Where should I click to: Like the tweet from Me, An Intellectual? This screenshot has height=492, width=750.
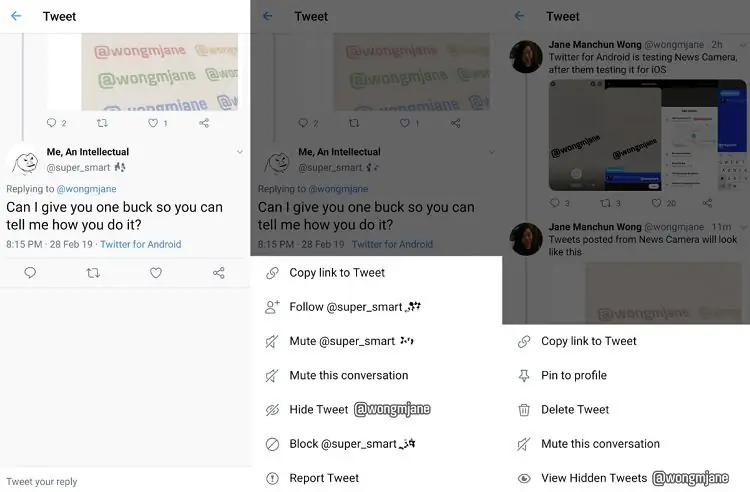(156, 273)
